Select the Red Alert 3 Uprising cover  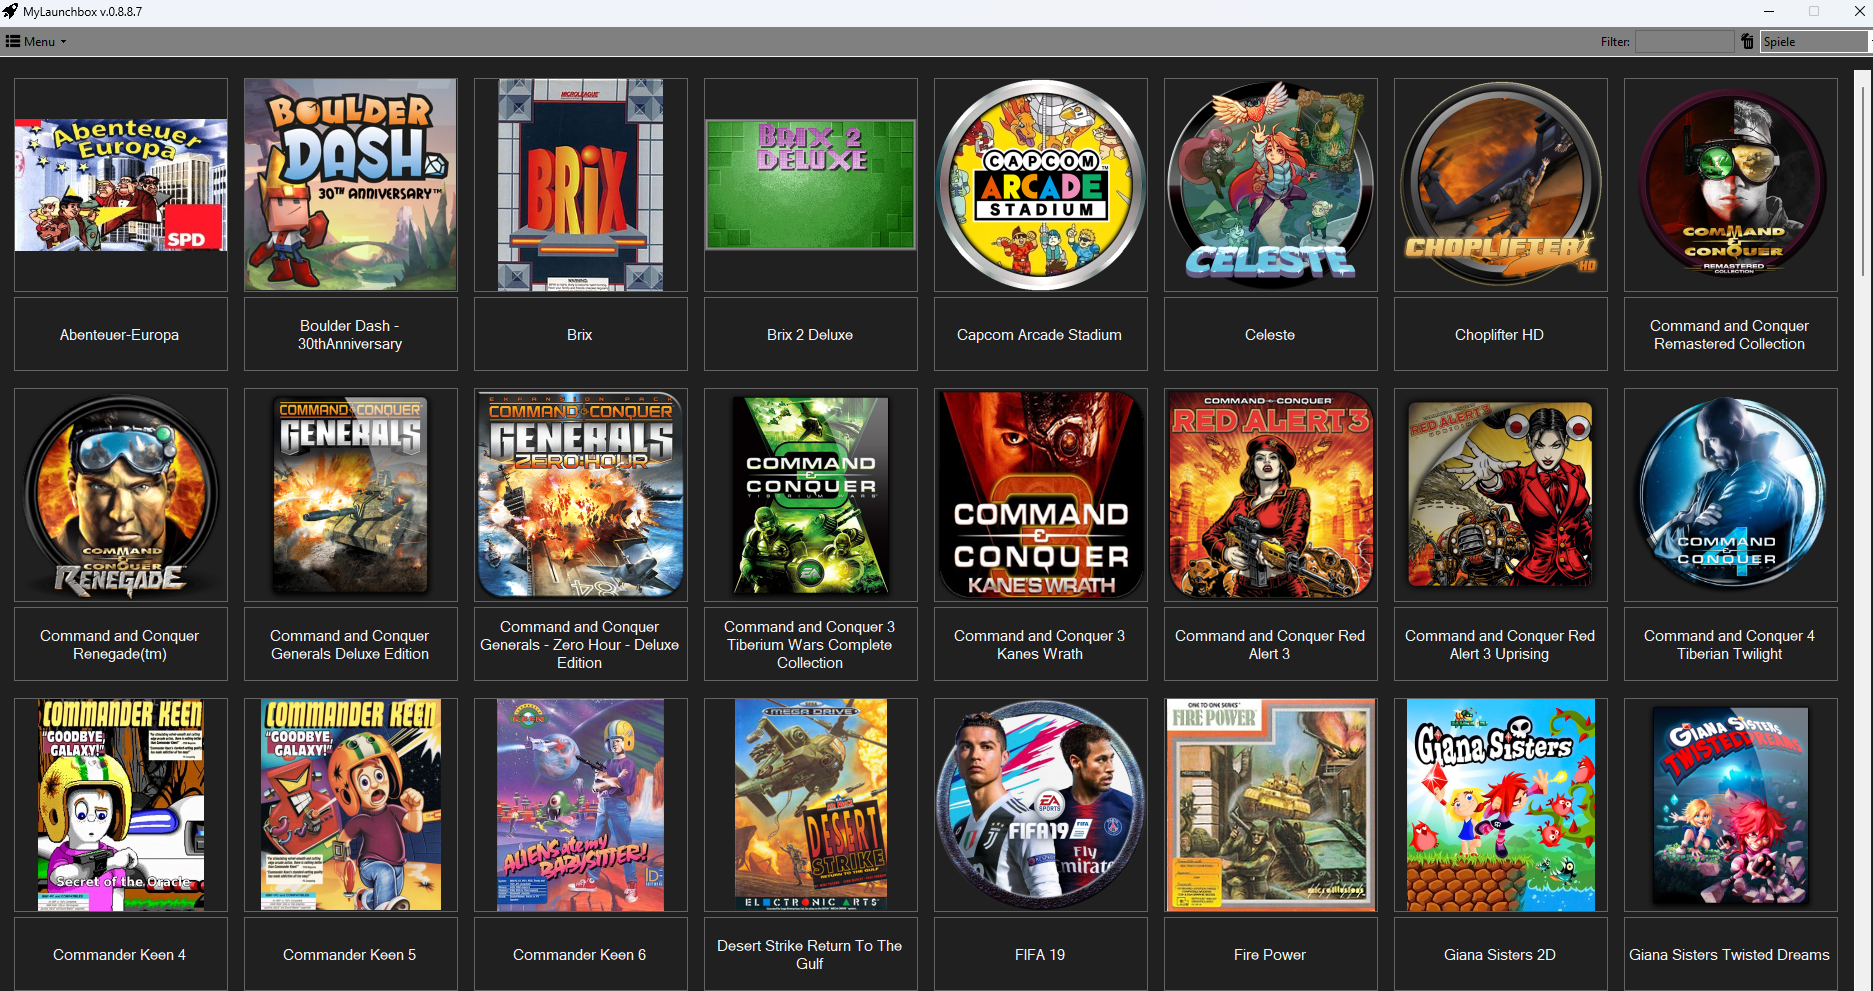1501,495
